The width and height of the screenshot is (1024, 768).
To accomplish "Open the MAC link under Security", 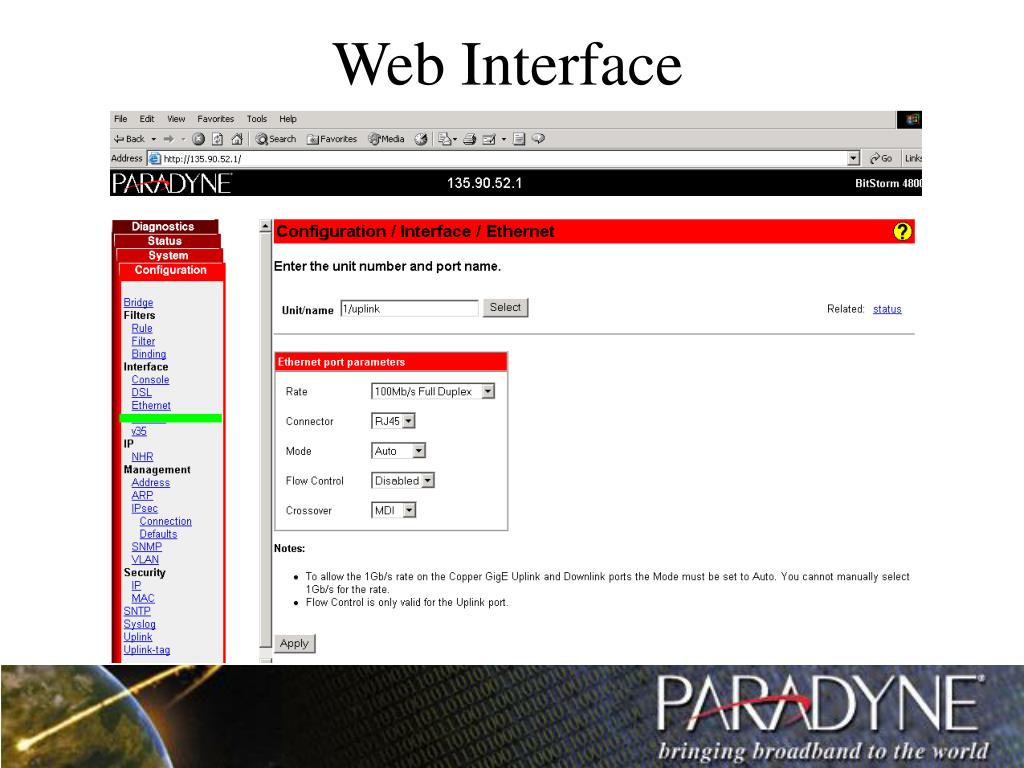I will pos(143,598).
